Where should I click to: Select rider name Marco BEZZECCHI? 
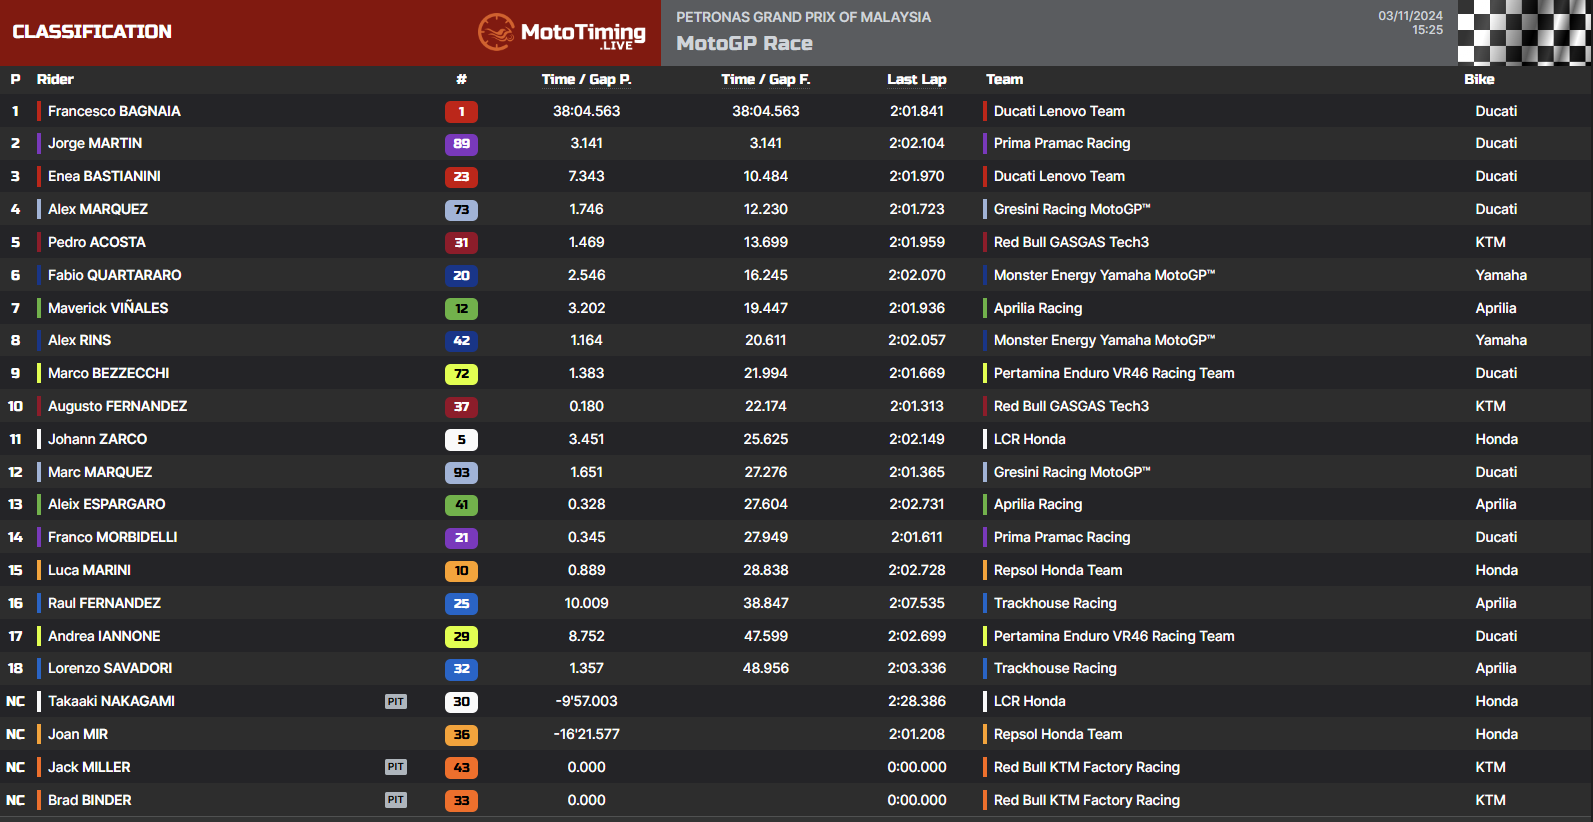[x=109, y=373]
